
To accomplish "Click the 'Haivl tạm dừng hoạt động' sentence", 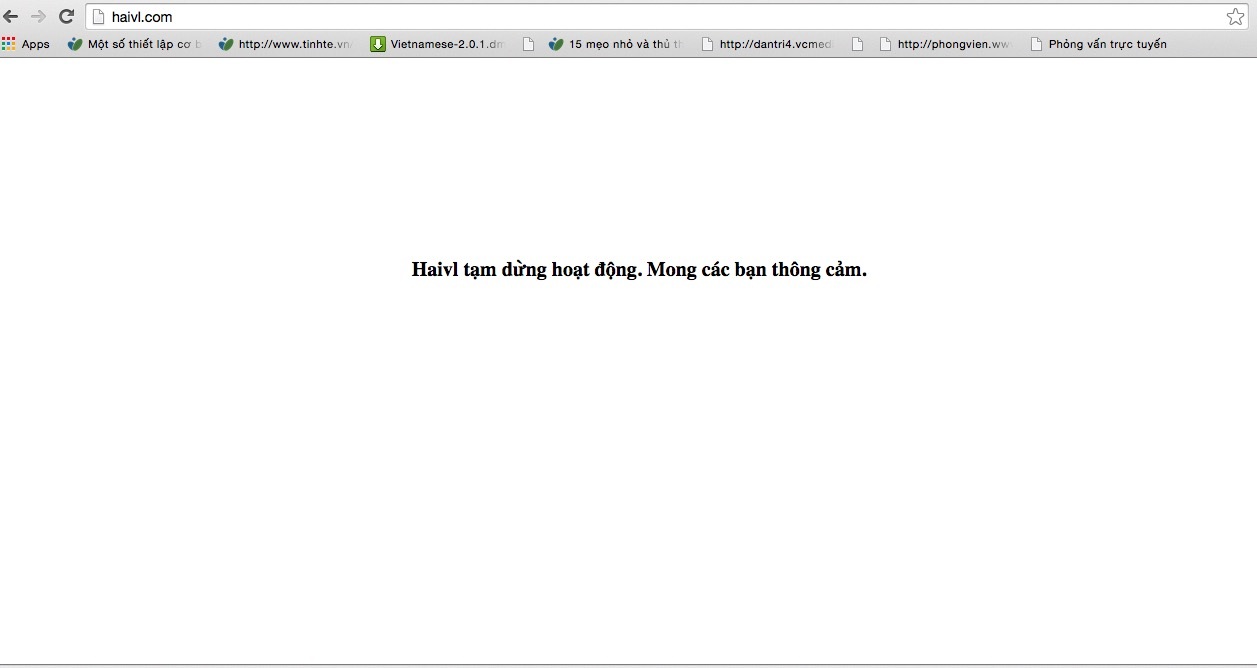I will click(x=526, y=270).
